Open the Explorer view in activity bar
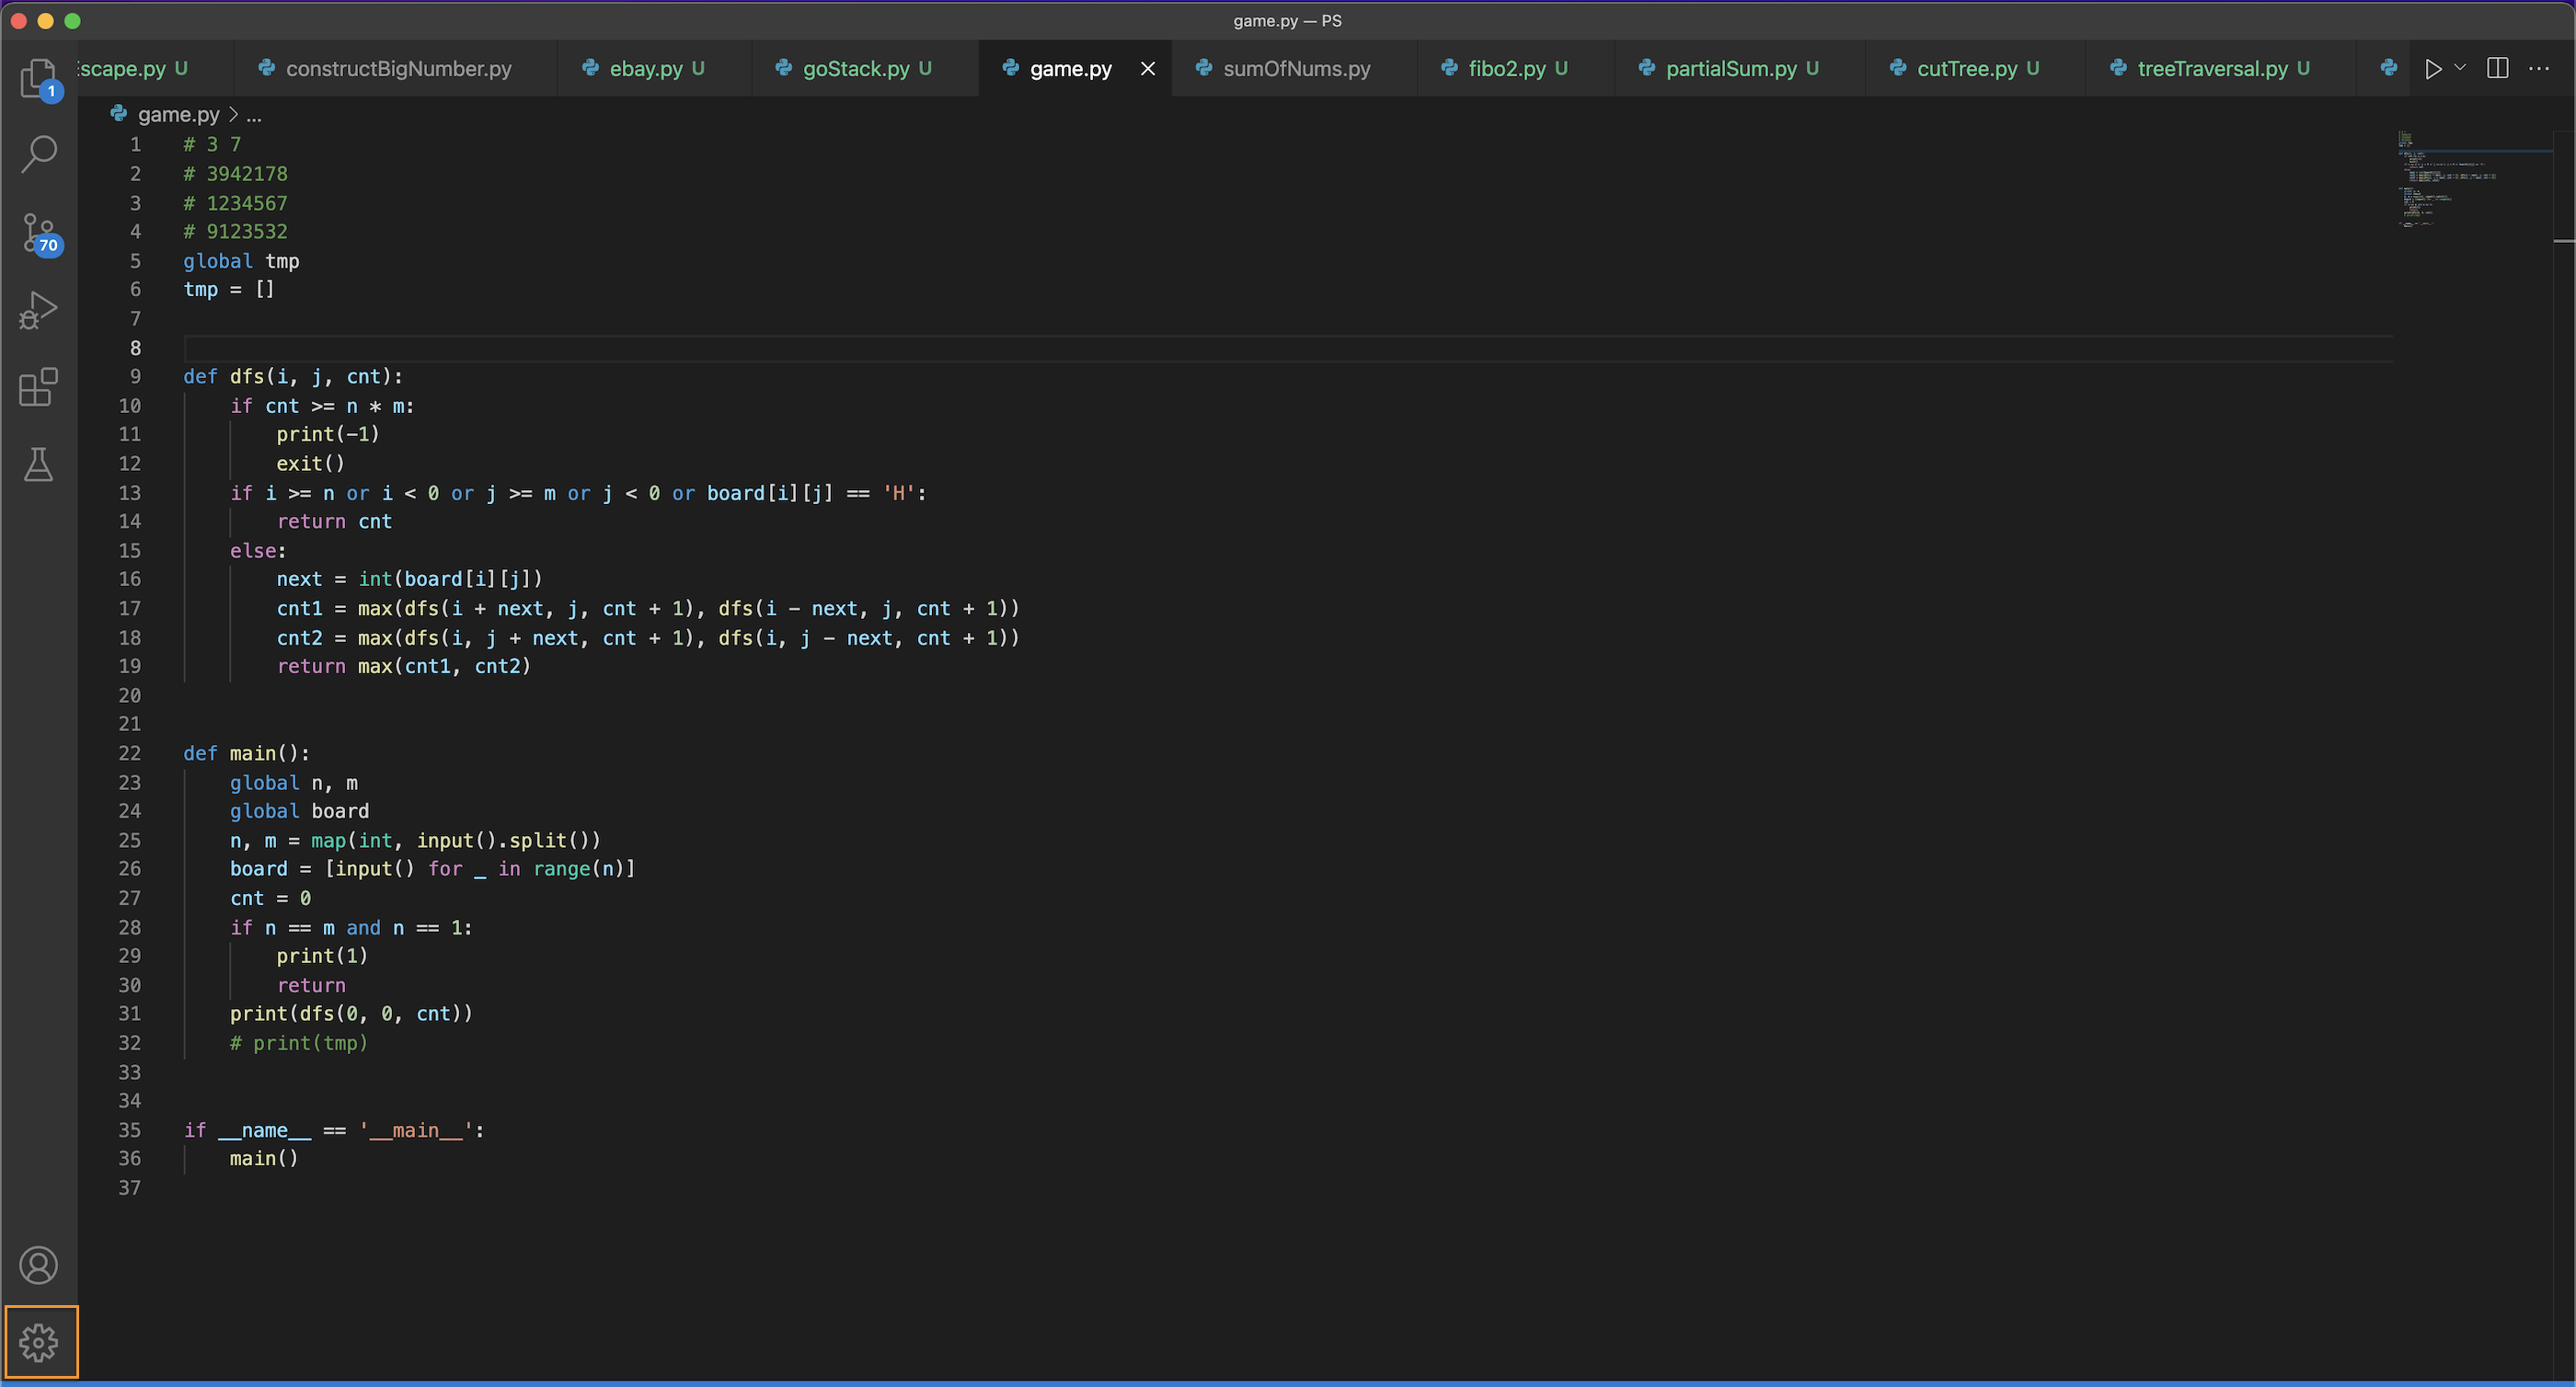Screen dimensions: 2576x1387 tap(38, 78)
